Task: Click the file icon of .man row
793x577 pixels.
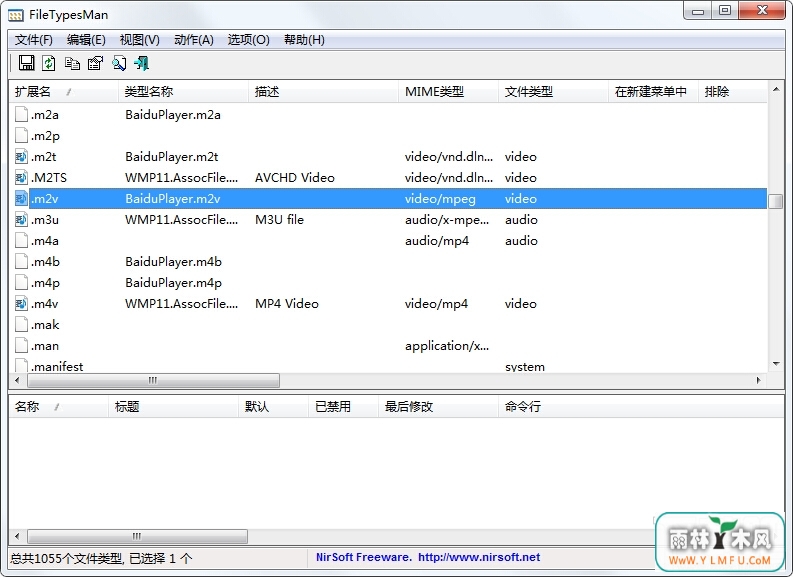Action: tap(21, 345)
